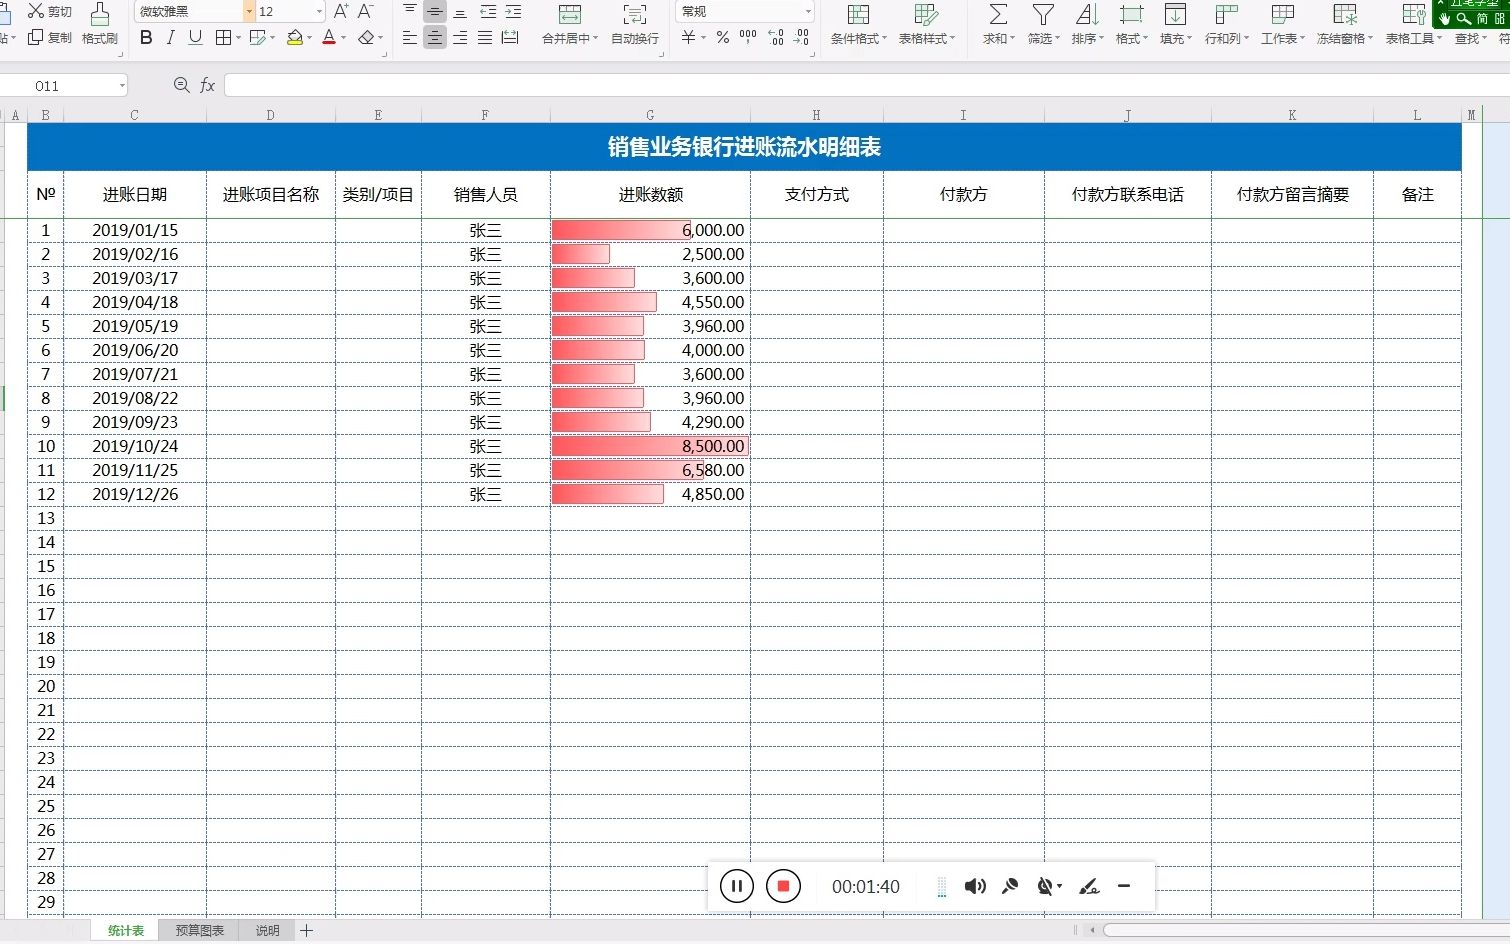Click the yellow Fill Color bucket
Screen dimensions: 1510x944
(294, 37)
